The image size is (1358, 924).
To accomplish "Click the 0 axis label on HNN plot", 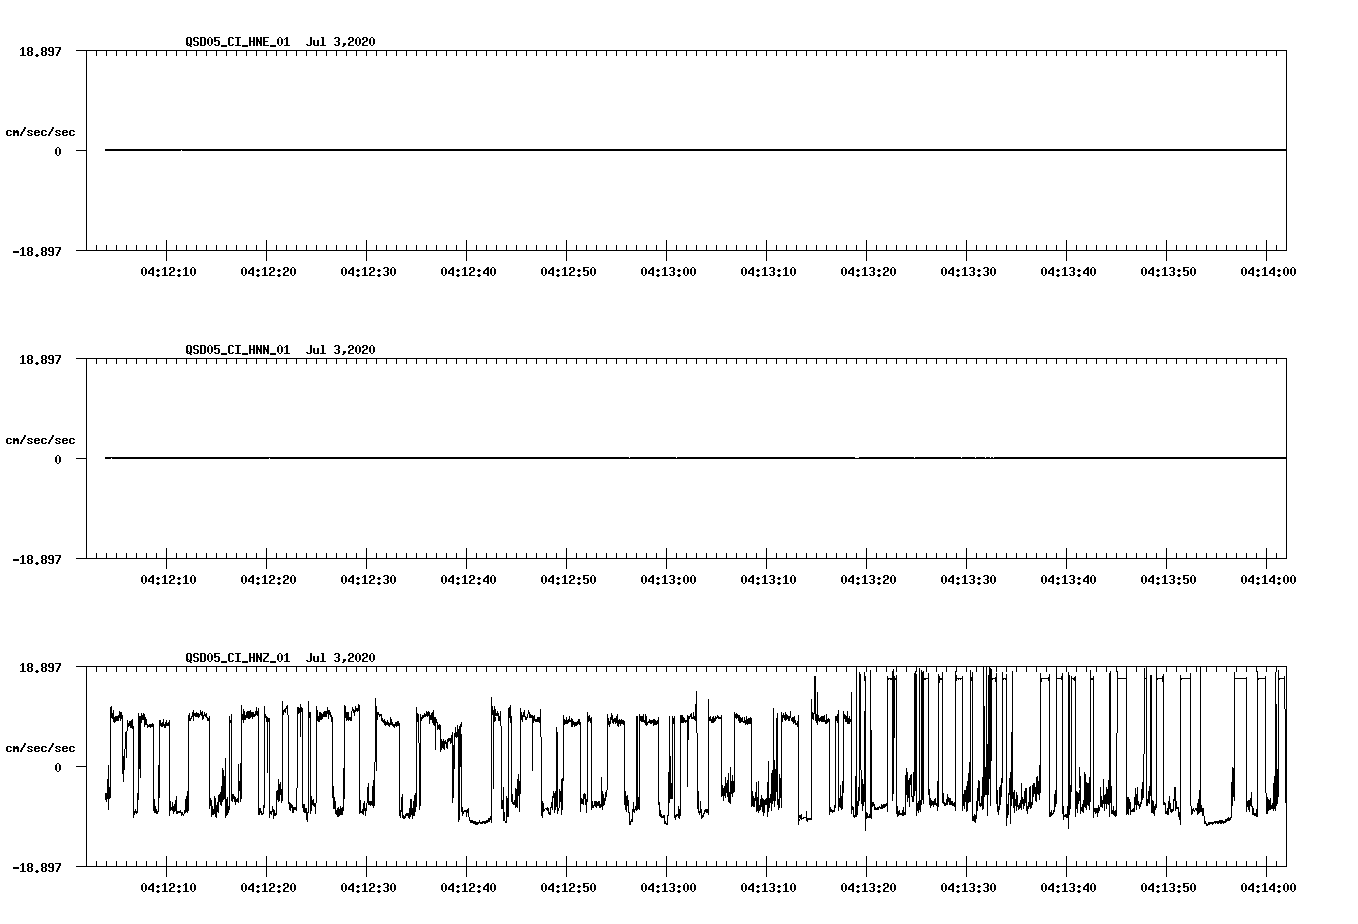I will pos(58,459).
